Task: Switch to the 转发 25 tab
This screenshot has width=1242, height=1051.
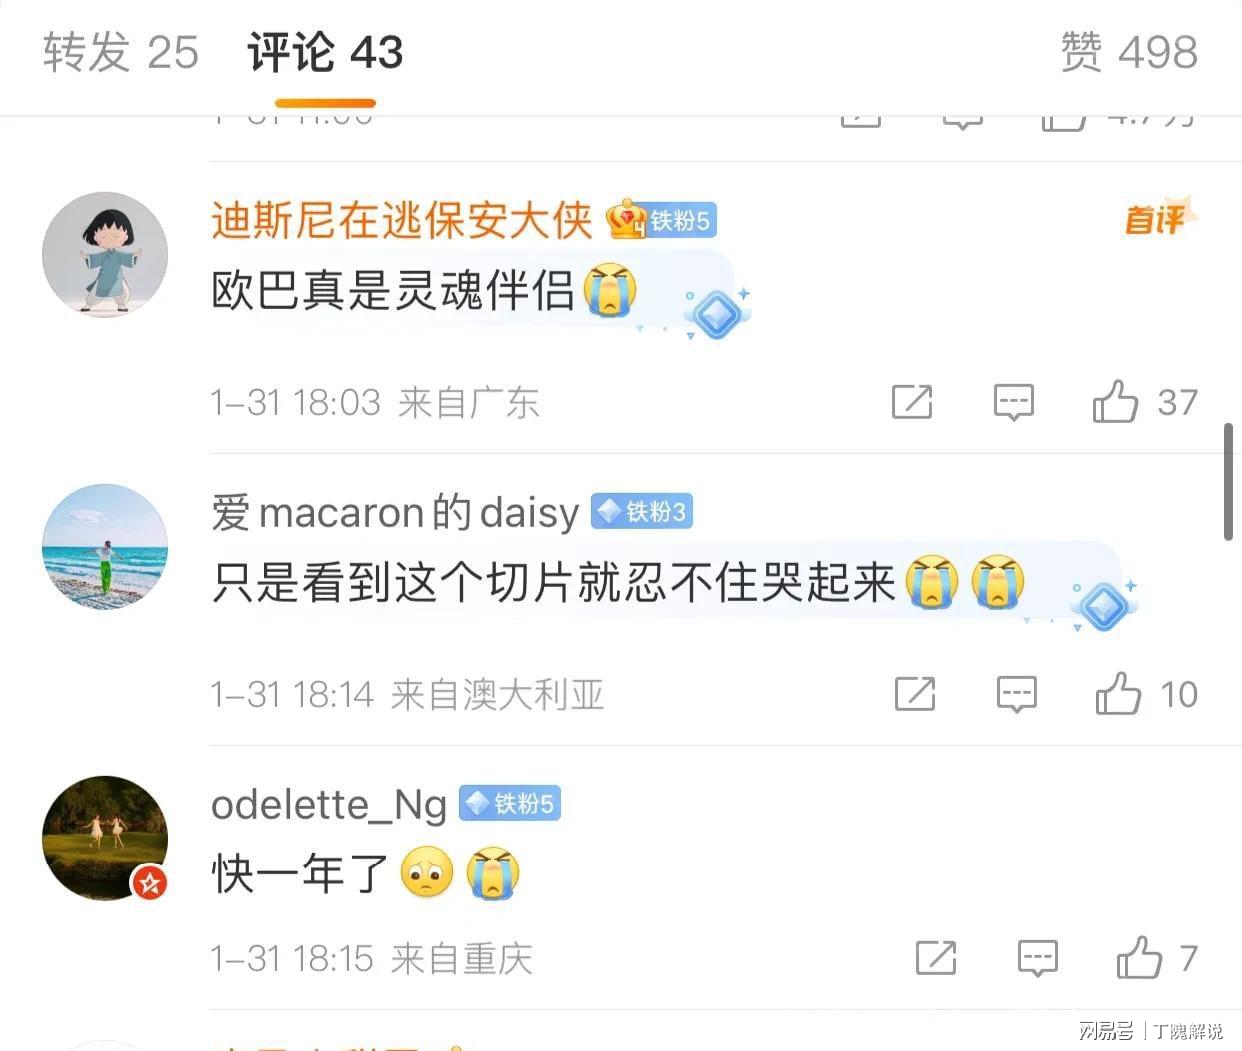Action: [121, 52]
